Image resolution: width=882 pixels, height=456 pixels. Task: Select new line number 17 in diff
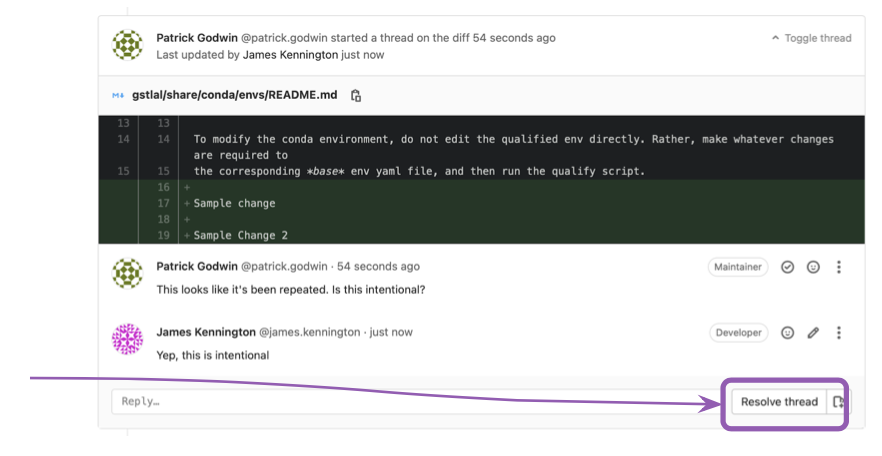point(163,203)
